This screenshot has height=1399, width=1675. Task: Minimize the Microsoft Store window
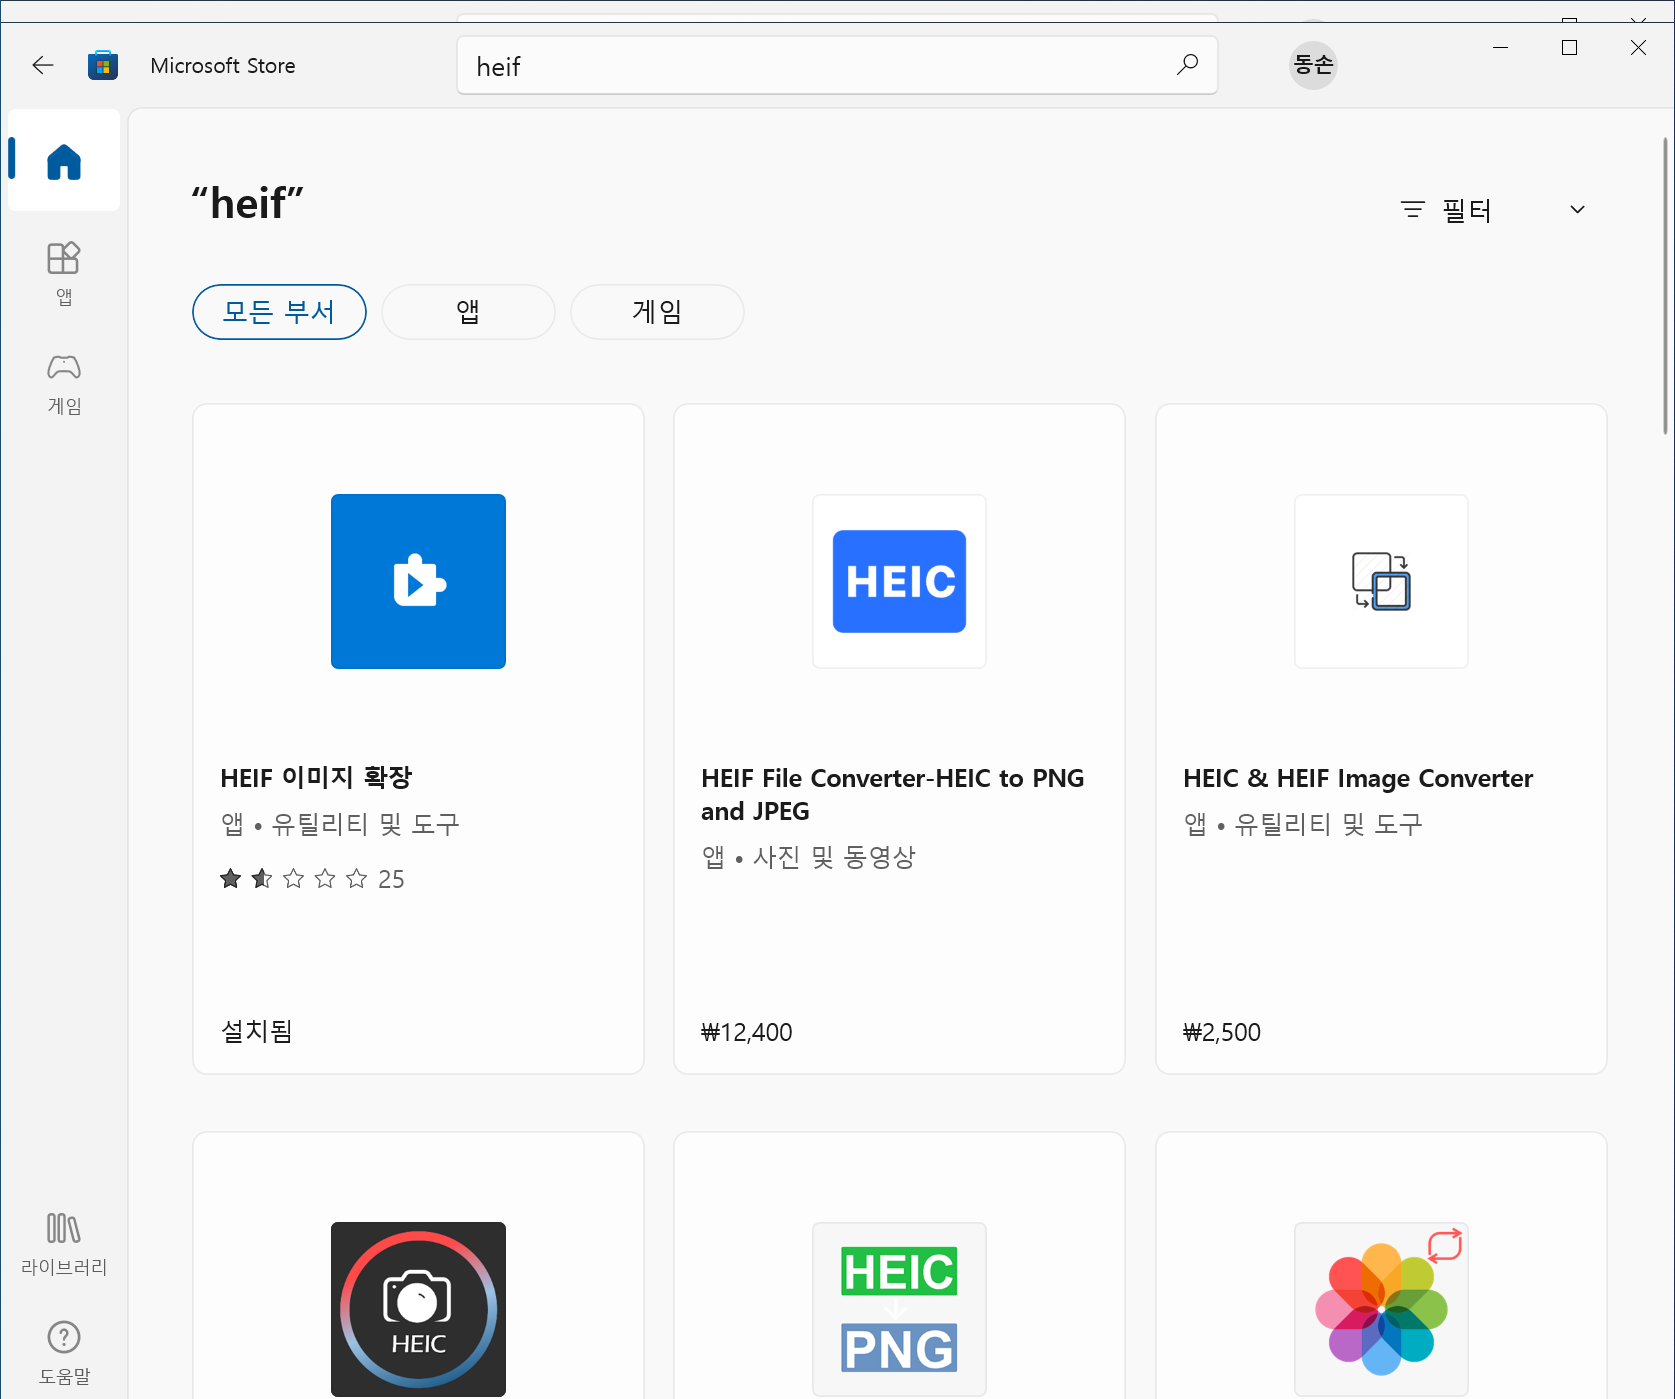[1500, 48]
